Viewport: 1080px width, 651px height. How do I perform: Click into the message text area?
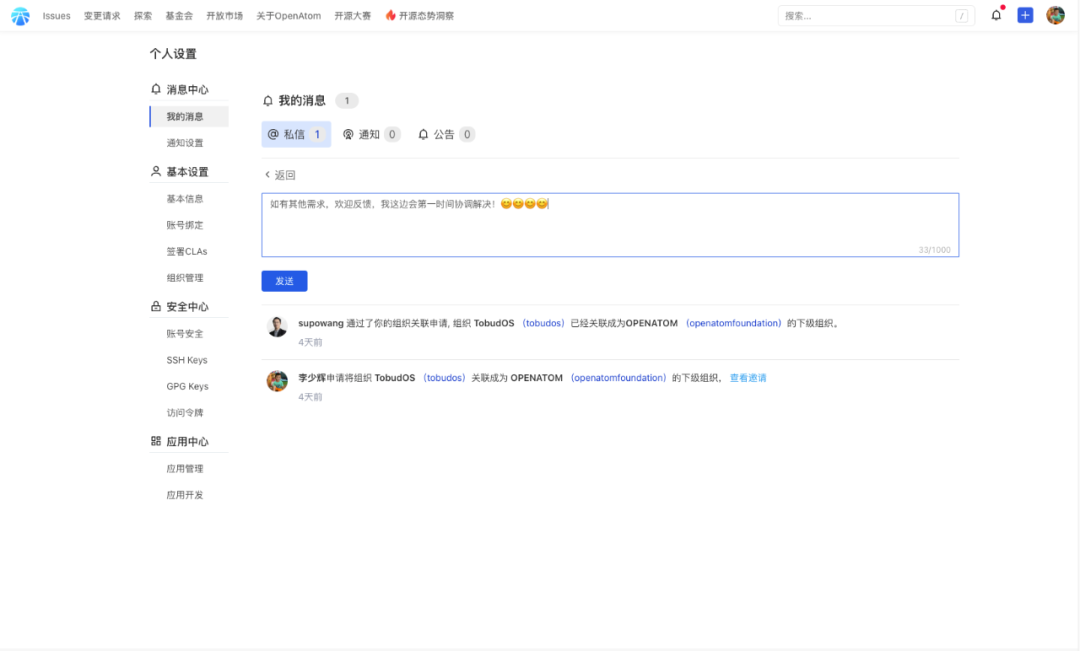610,225
